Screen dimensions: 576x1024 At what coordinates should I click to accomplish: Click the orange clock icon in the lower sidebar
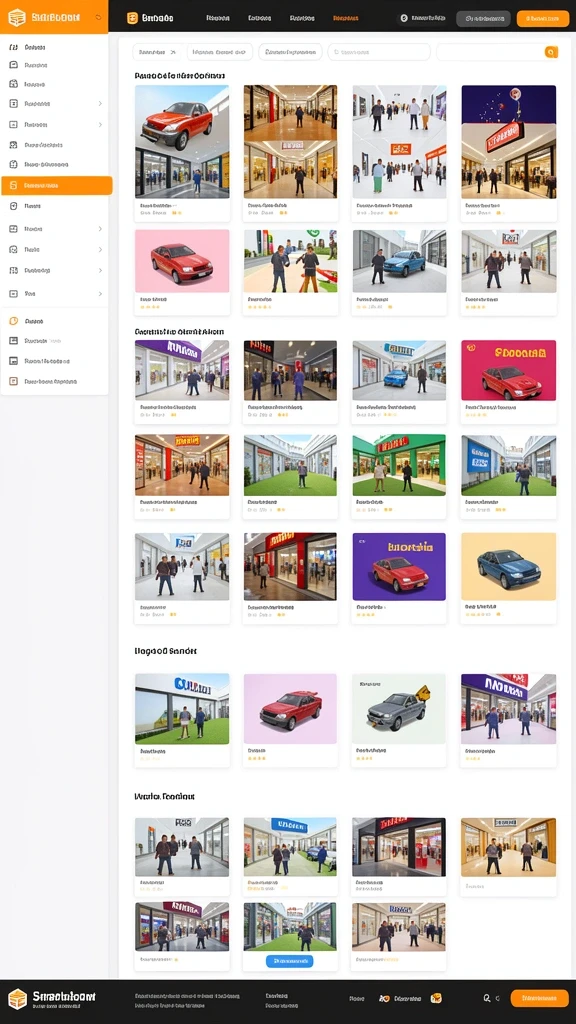[13, 321]
